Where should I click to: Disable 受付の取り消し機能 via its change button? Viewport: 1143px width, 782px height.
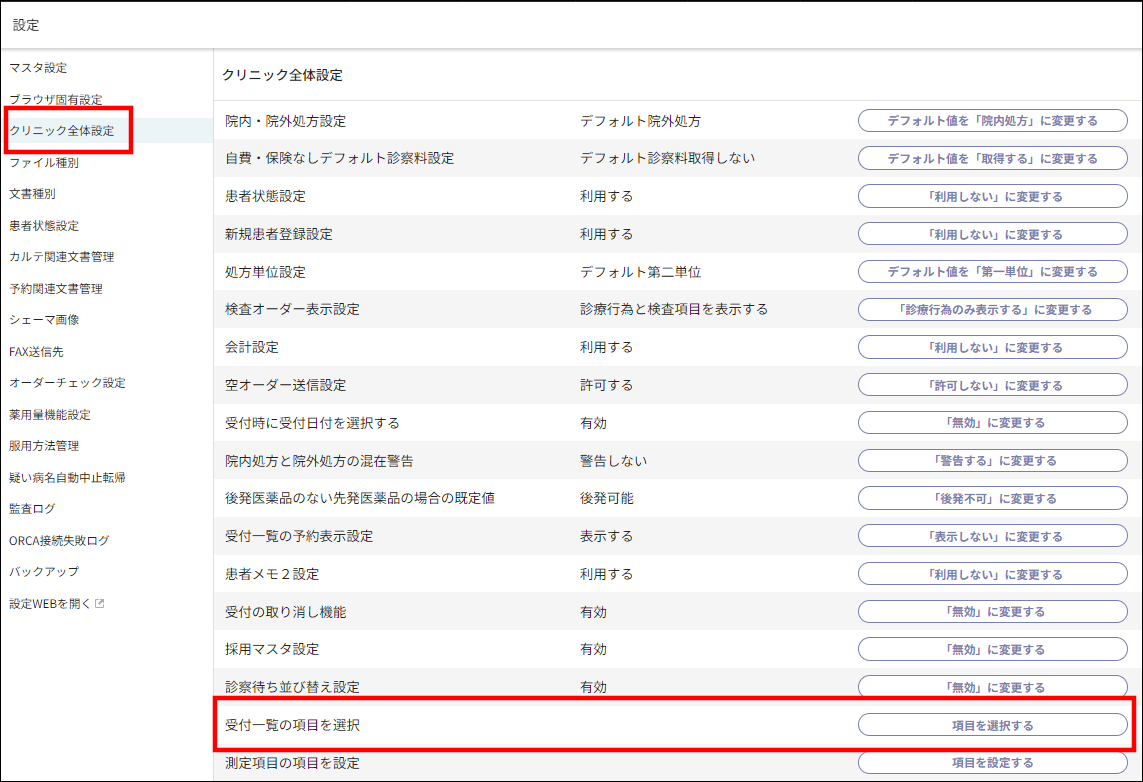[x=992, y=611]
